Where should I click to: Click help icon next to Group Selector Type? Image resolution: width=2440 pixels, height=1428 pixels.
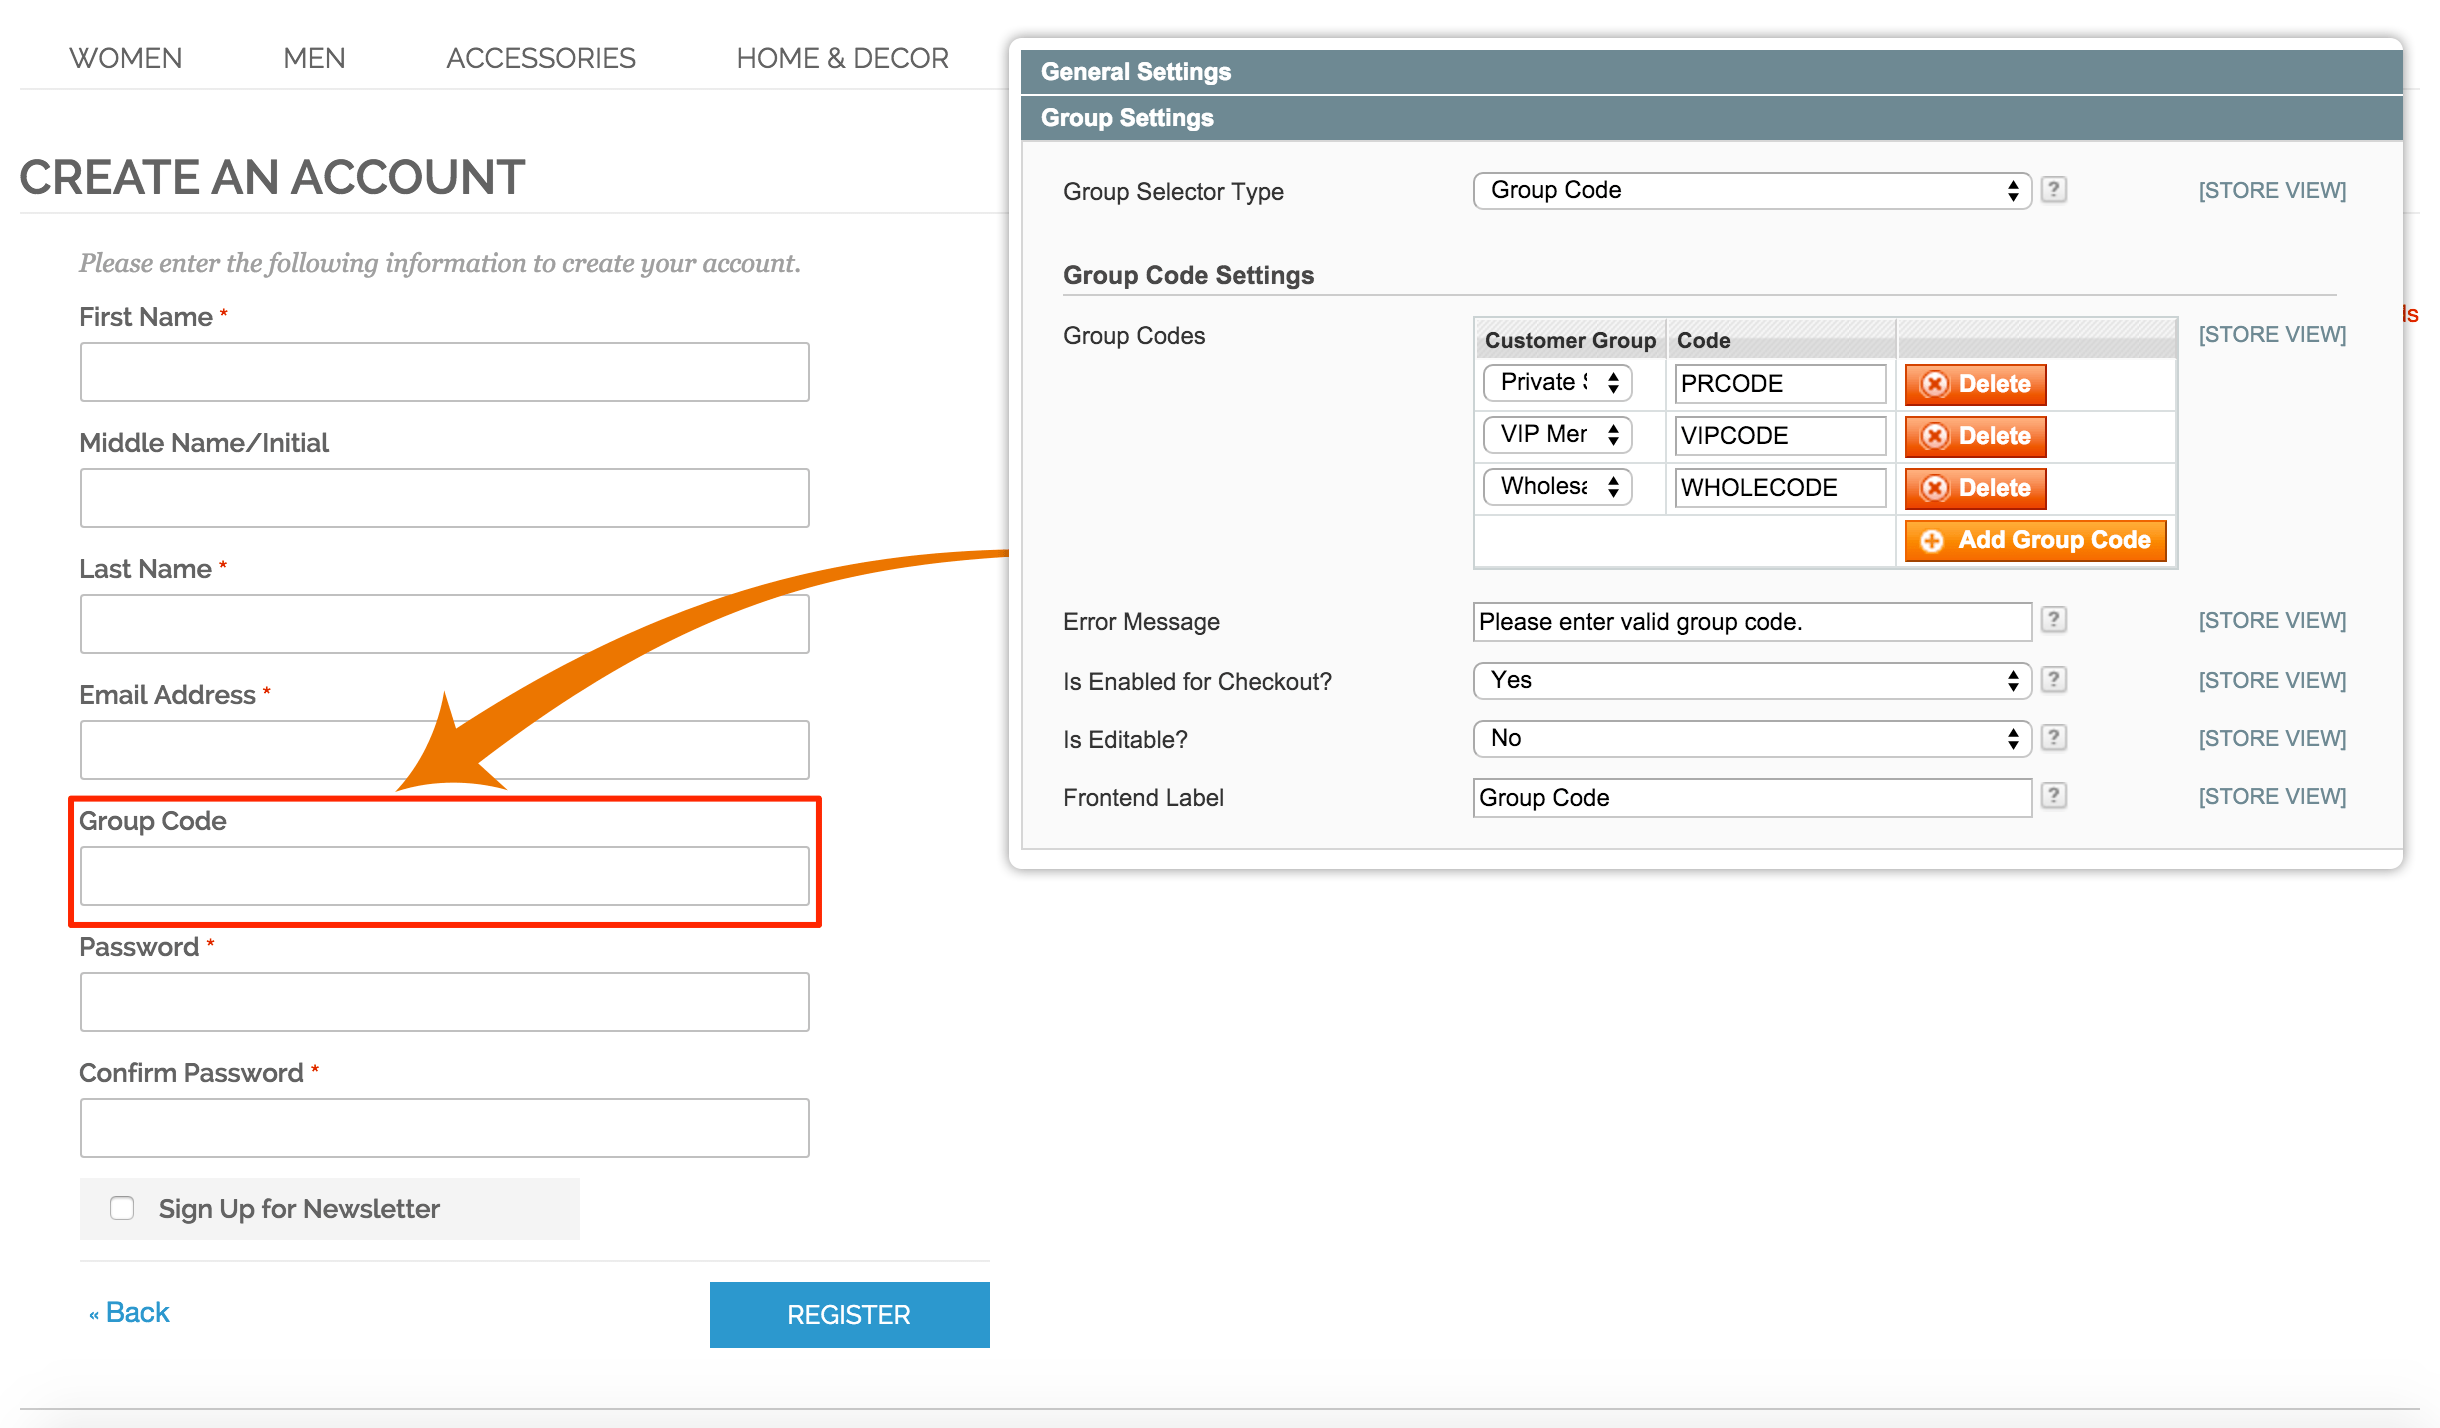(2053, 190)
